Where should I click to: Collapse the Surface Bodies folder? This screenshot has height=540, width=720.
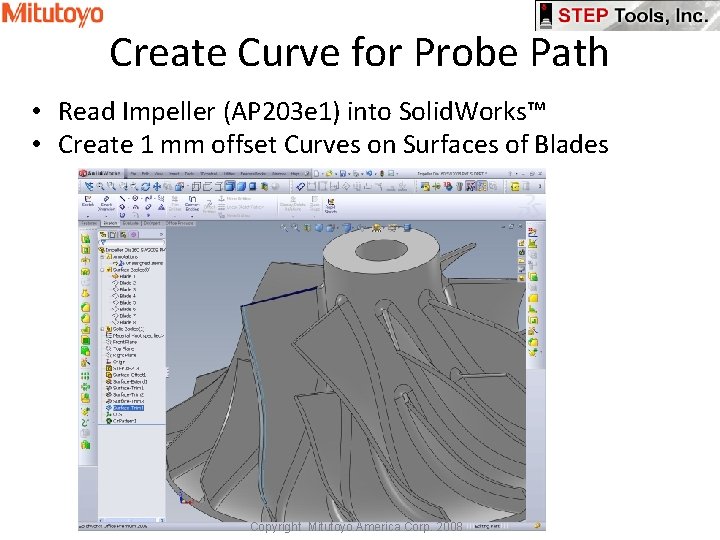tap(102, 270)
